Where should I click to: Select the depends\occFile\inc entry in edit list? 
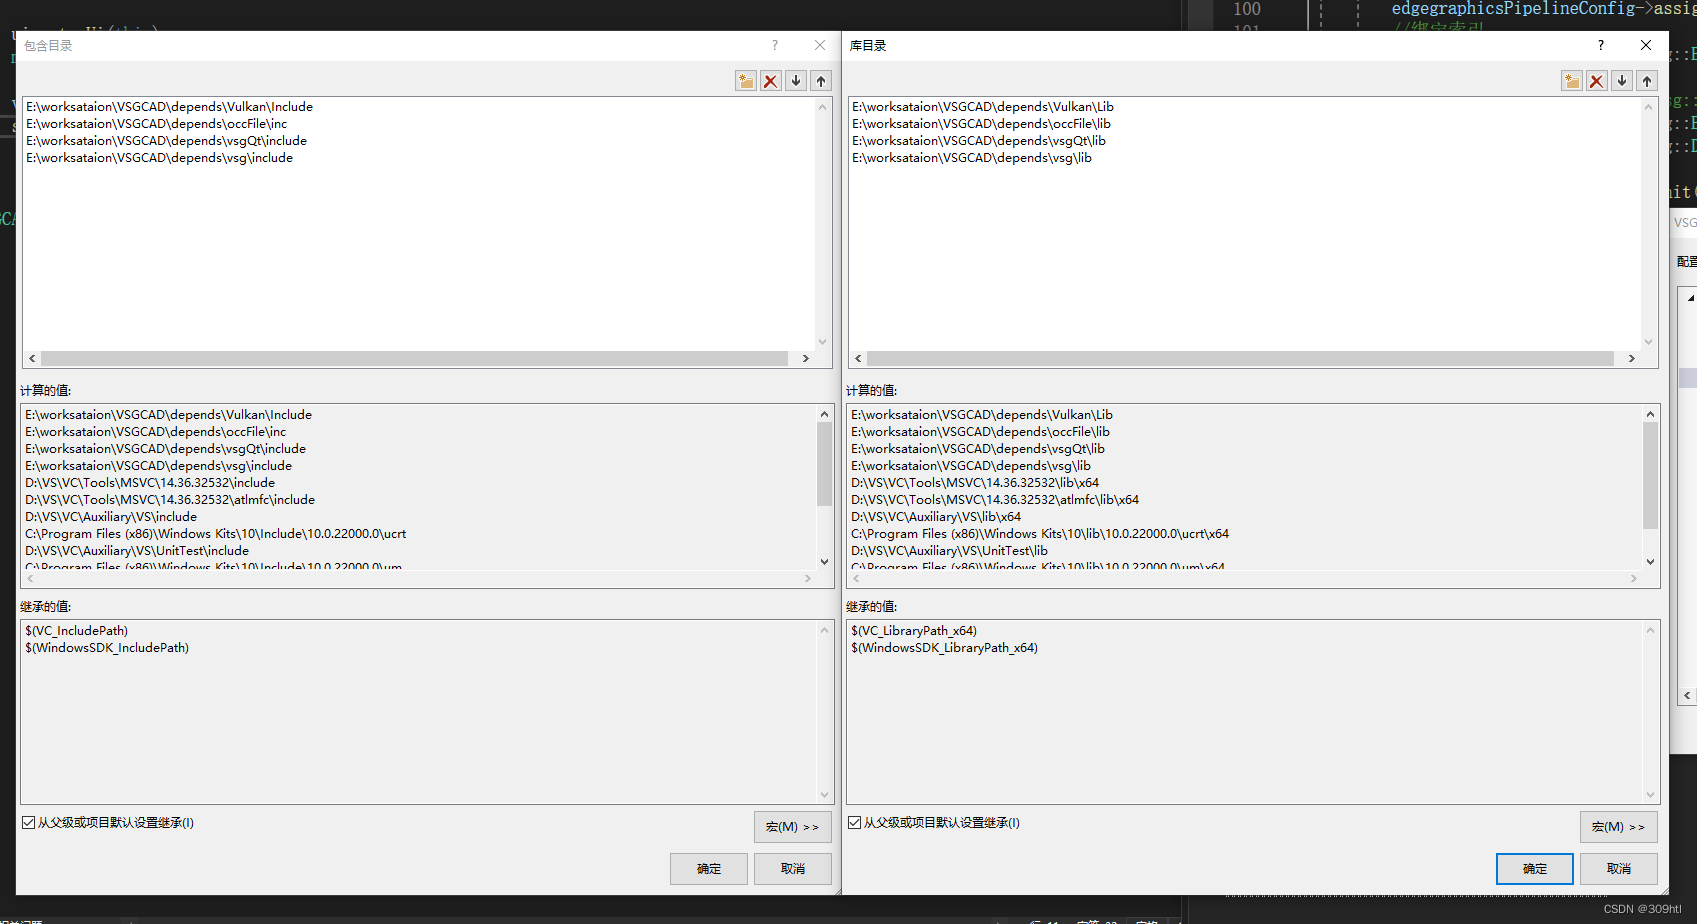157,124
